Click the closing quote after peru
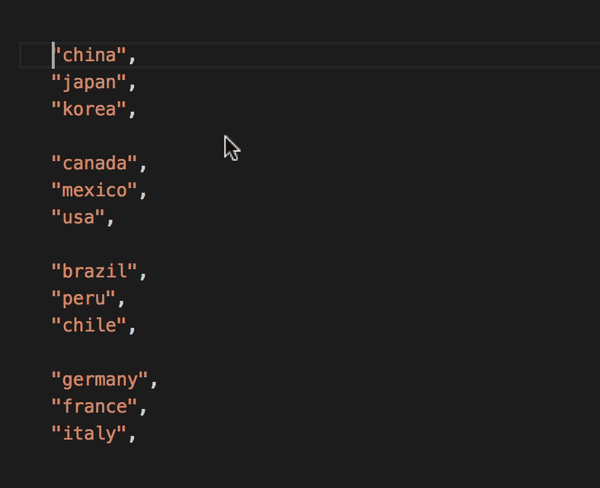The width and height of the screenshot is (600, 488). tap(111, 298)
